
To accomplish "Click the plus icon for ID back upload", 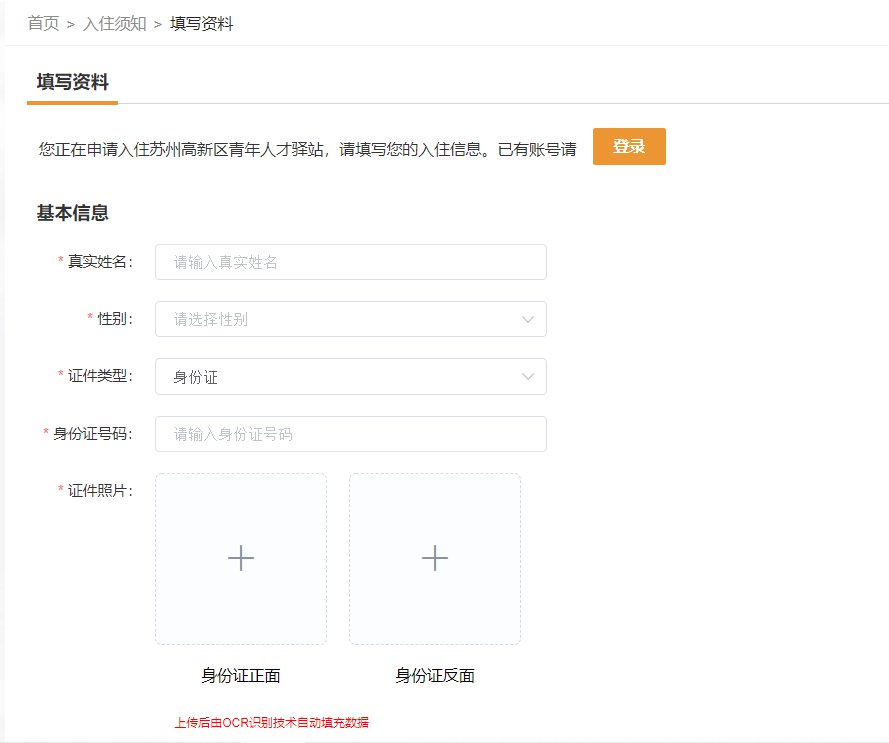I will tap(435, 558).
